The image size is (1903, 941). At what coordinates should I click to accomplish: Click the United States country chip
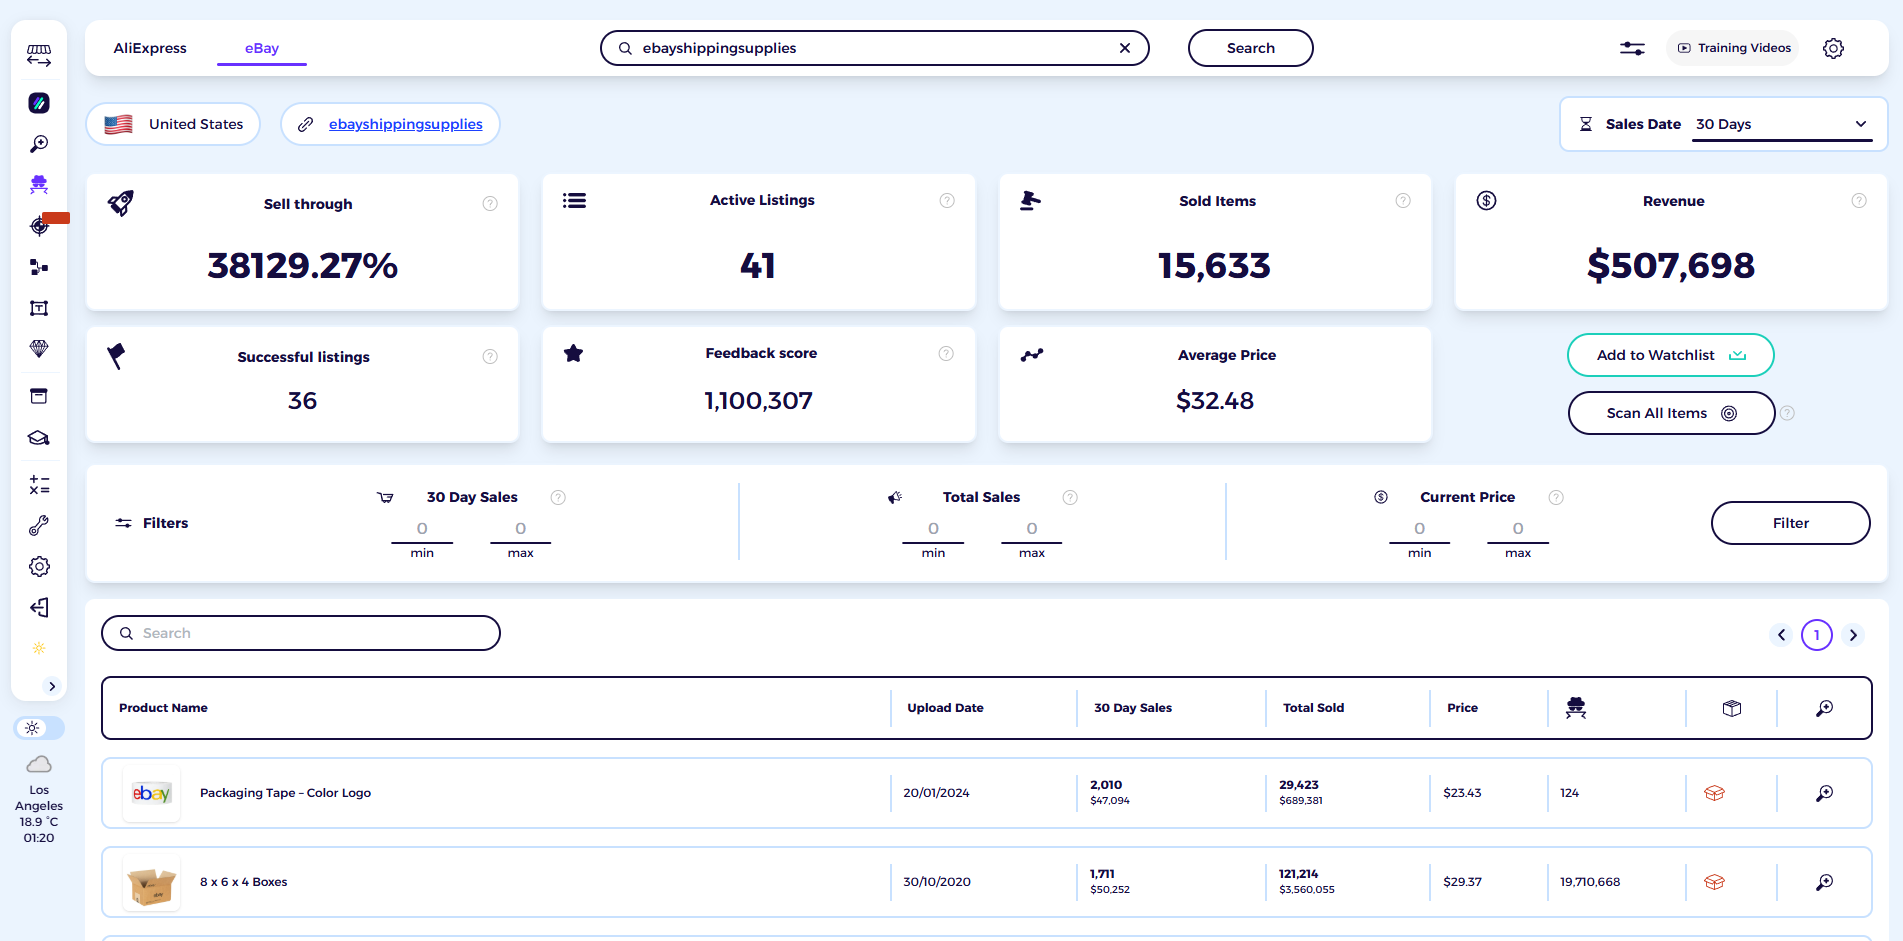[x=173, y=124]
